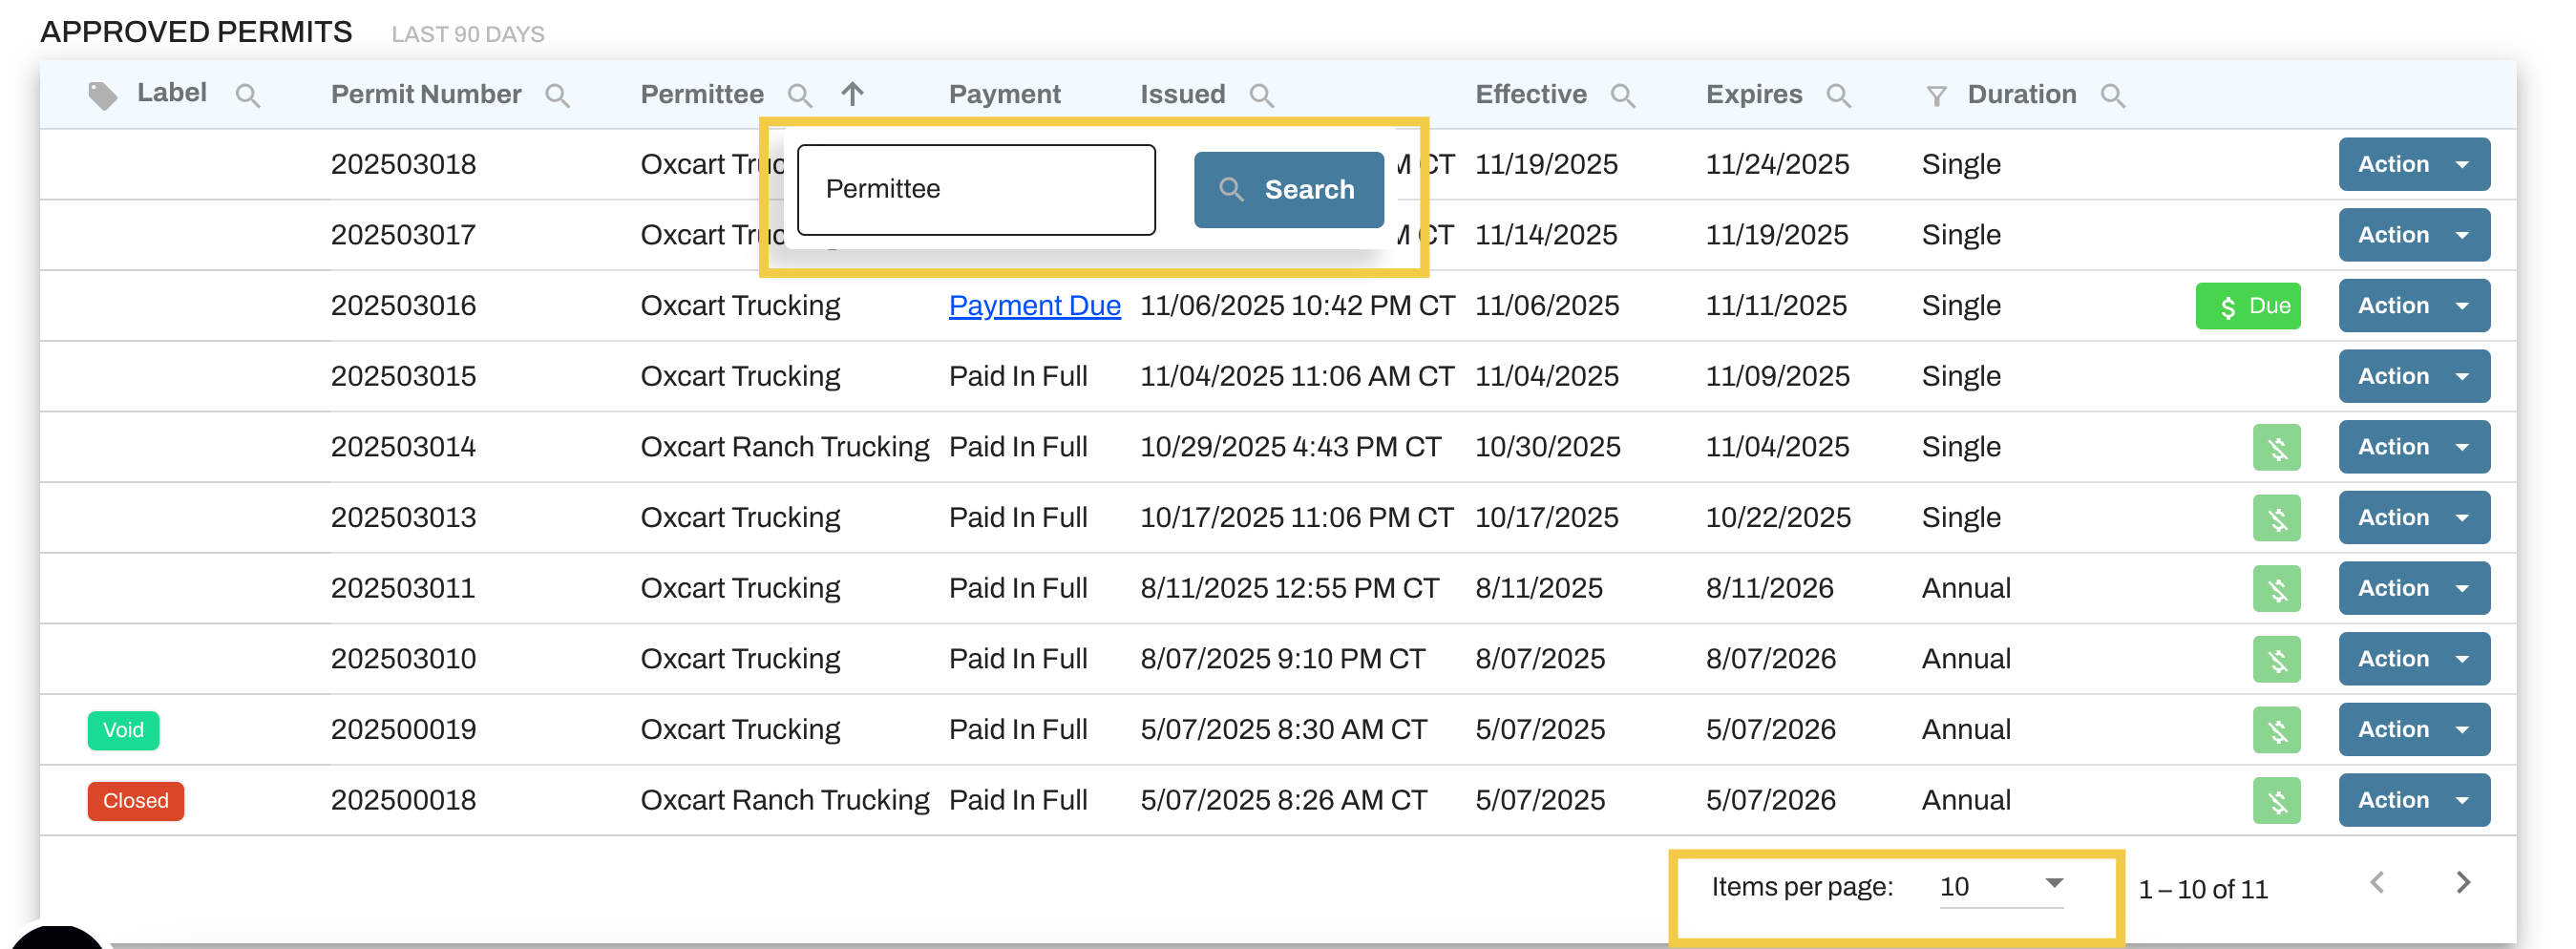Click Oxcart Ranch Trucking on permit 202500018

[x=785, y=801]
